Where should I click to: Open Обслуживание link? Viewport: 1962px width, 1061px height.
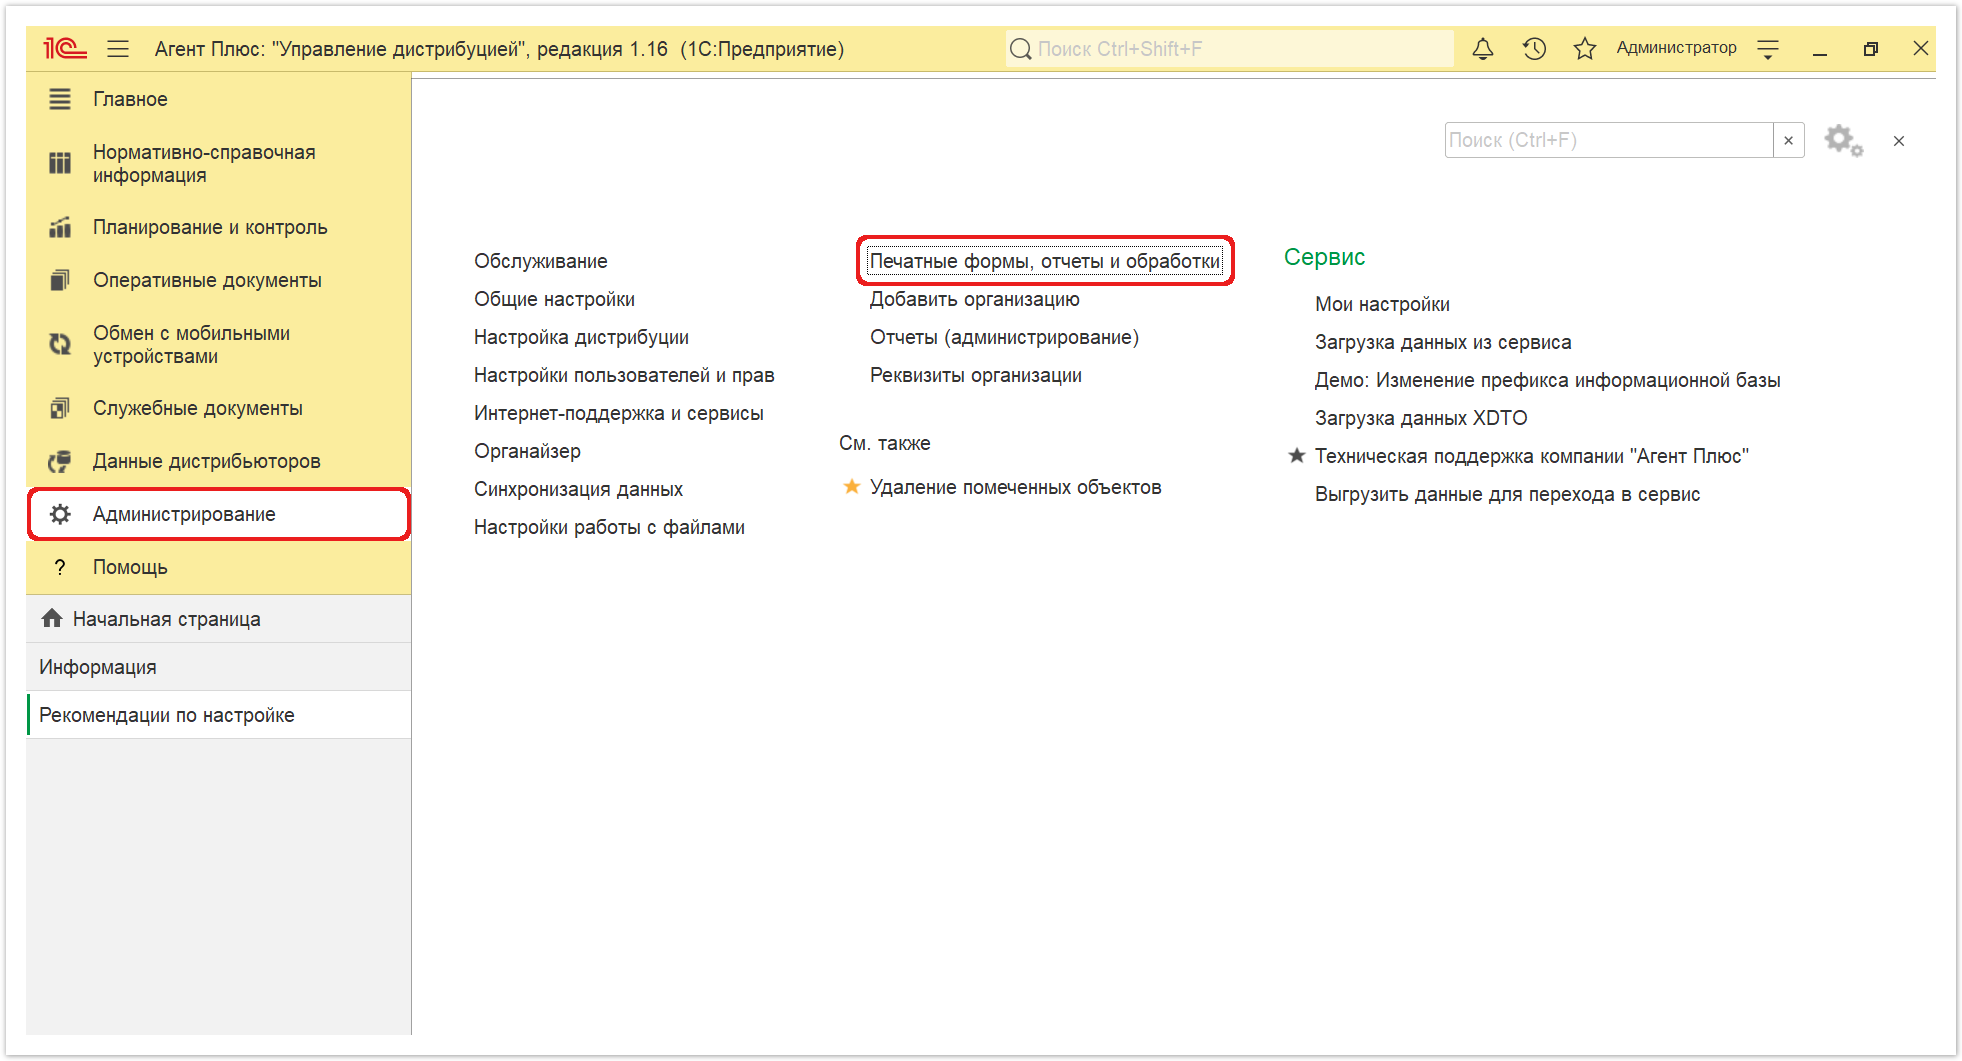tap(540, 261)
